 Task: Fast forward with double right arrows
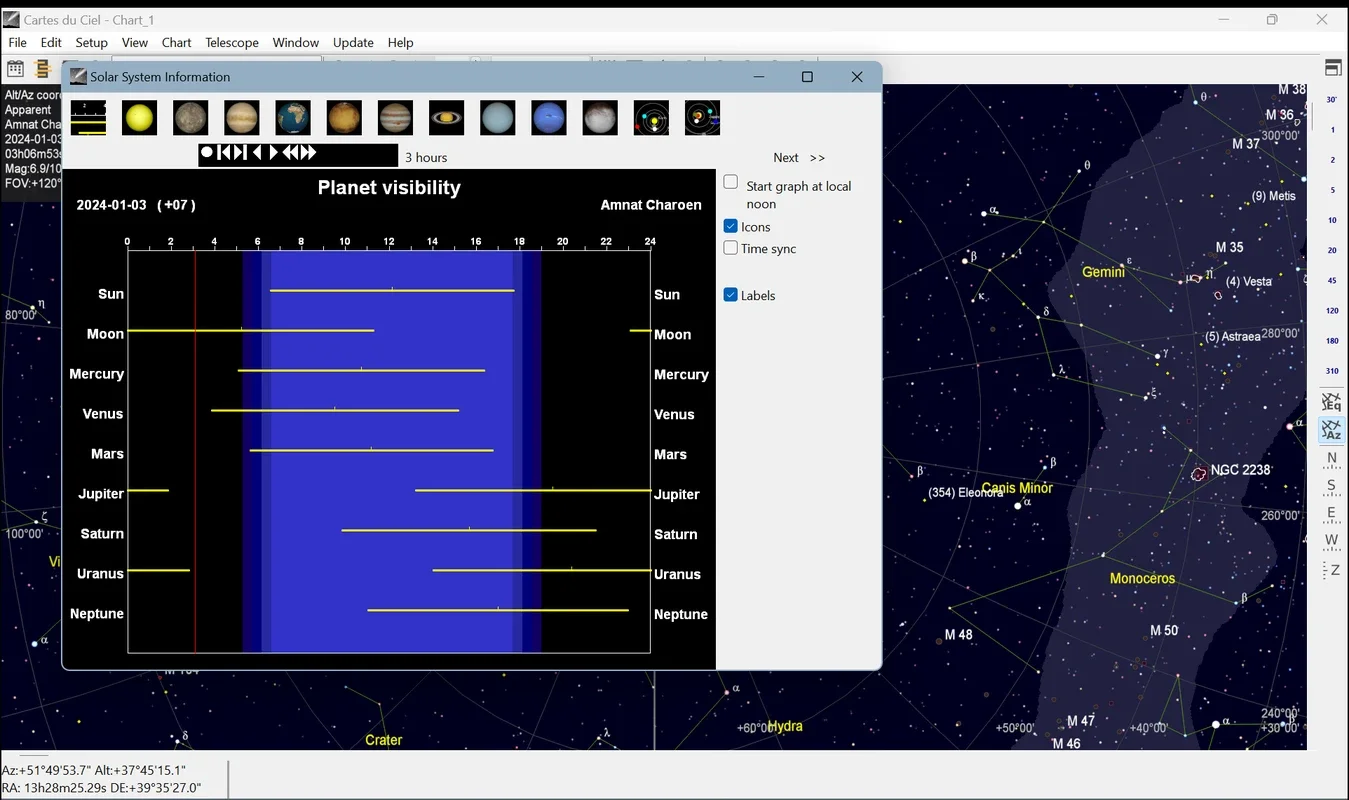tap(309, 153)
